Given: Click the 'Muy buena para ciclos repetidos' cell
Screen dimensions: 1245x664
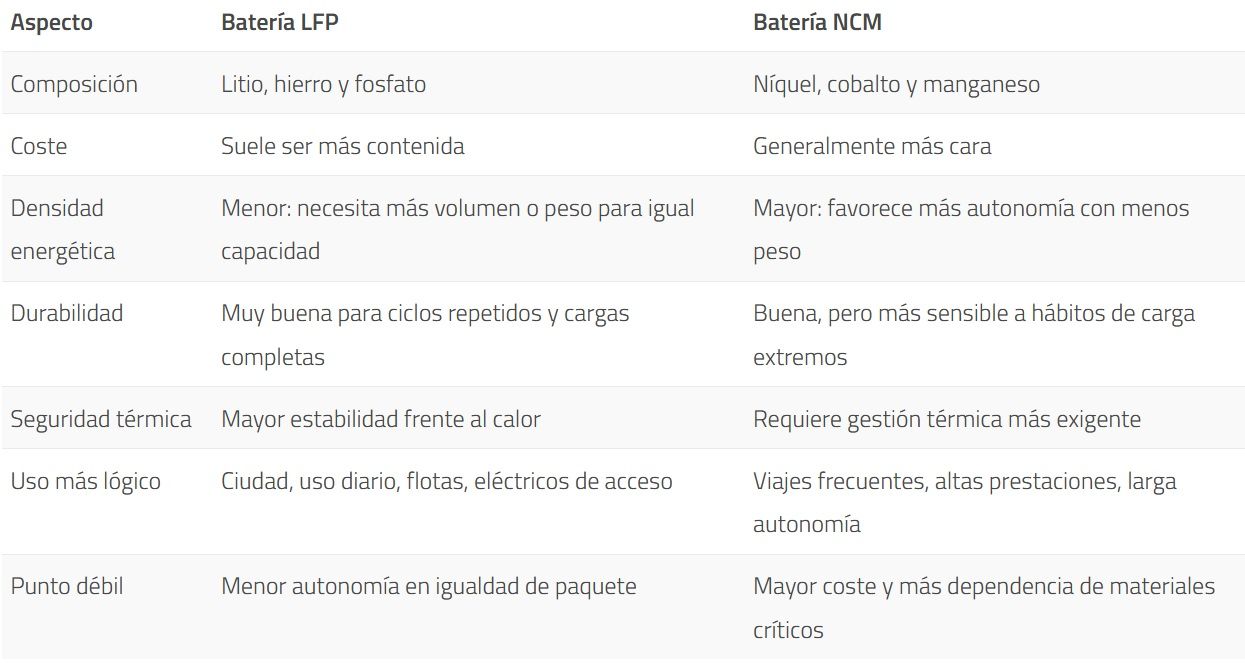Looking at the screenshot, I should click(425, 334).
